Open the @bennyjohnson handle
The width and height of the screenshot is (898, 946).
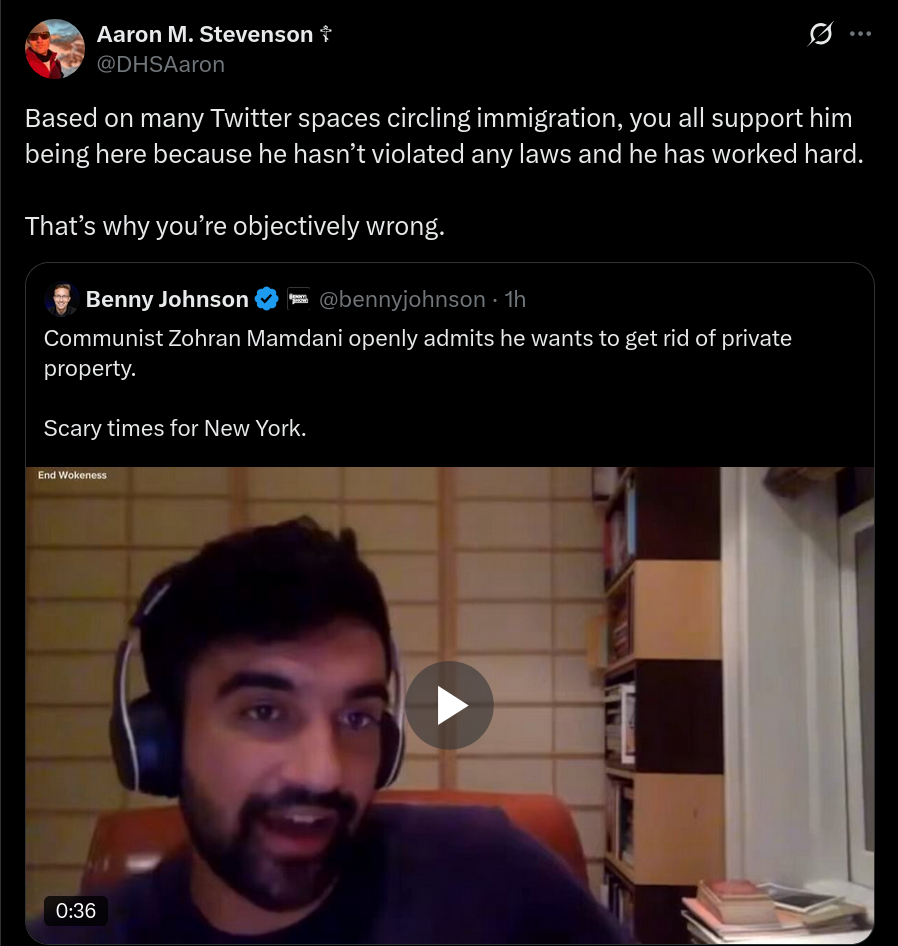point(402,299)
